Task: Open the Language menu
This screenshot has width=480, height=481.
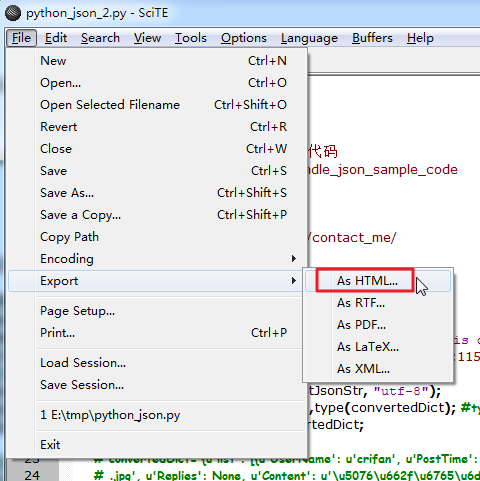Action: [x=309, y=38]
